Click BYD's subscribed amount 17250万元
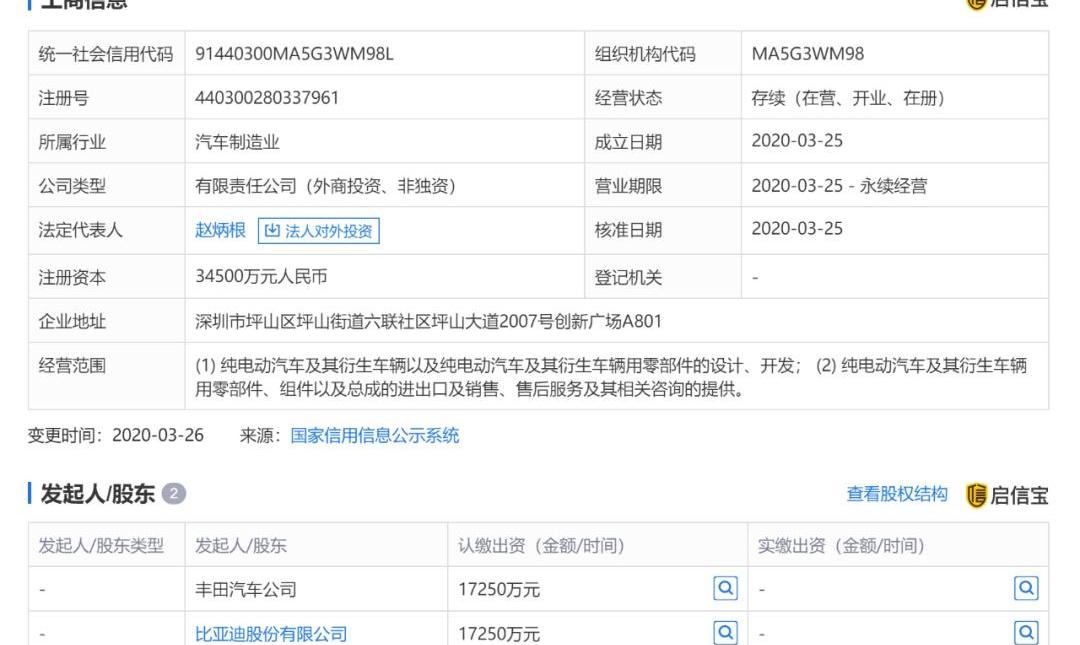The width and height of the screenshot is (1080, 645). tap(499, 634)
